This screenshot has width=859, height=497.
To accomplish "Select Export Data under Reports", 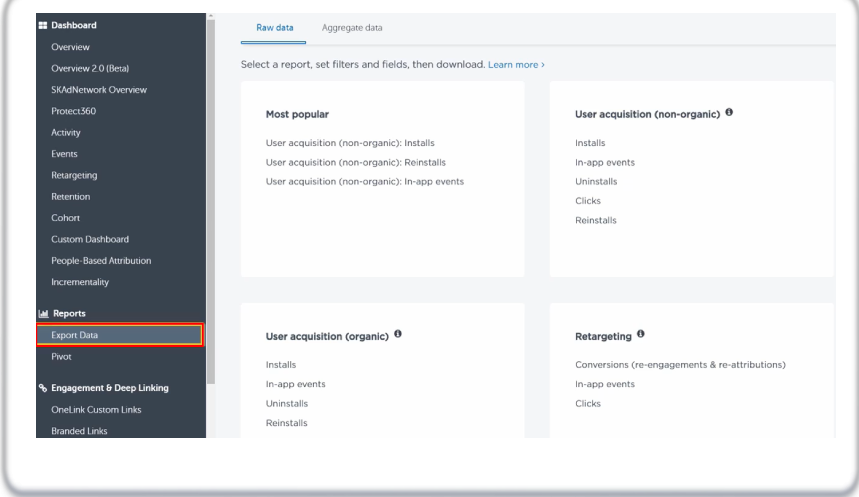I will coord(120,335).
